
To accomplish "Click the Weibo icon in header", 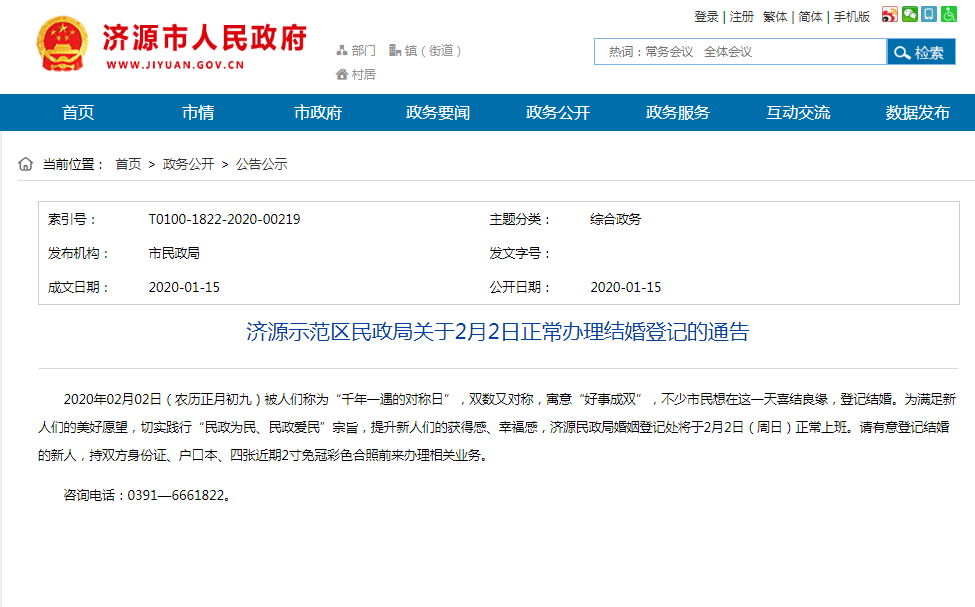I will tap(890, 15).
